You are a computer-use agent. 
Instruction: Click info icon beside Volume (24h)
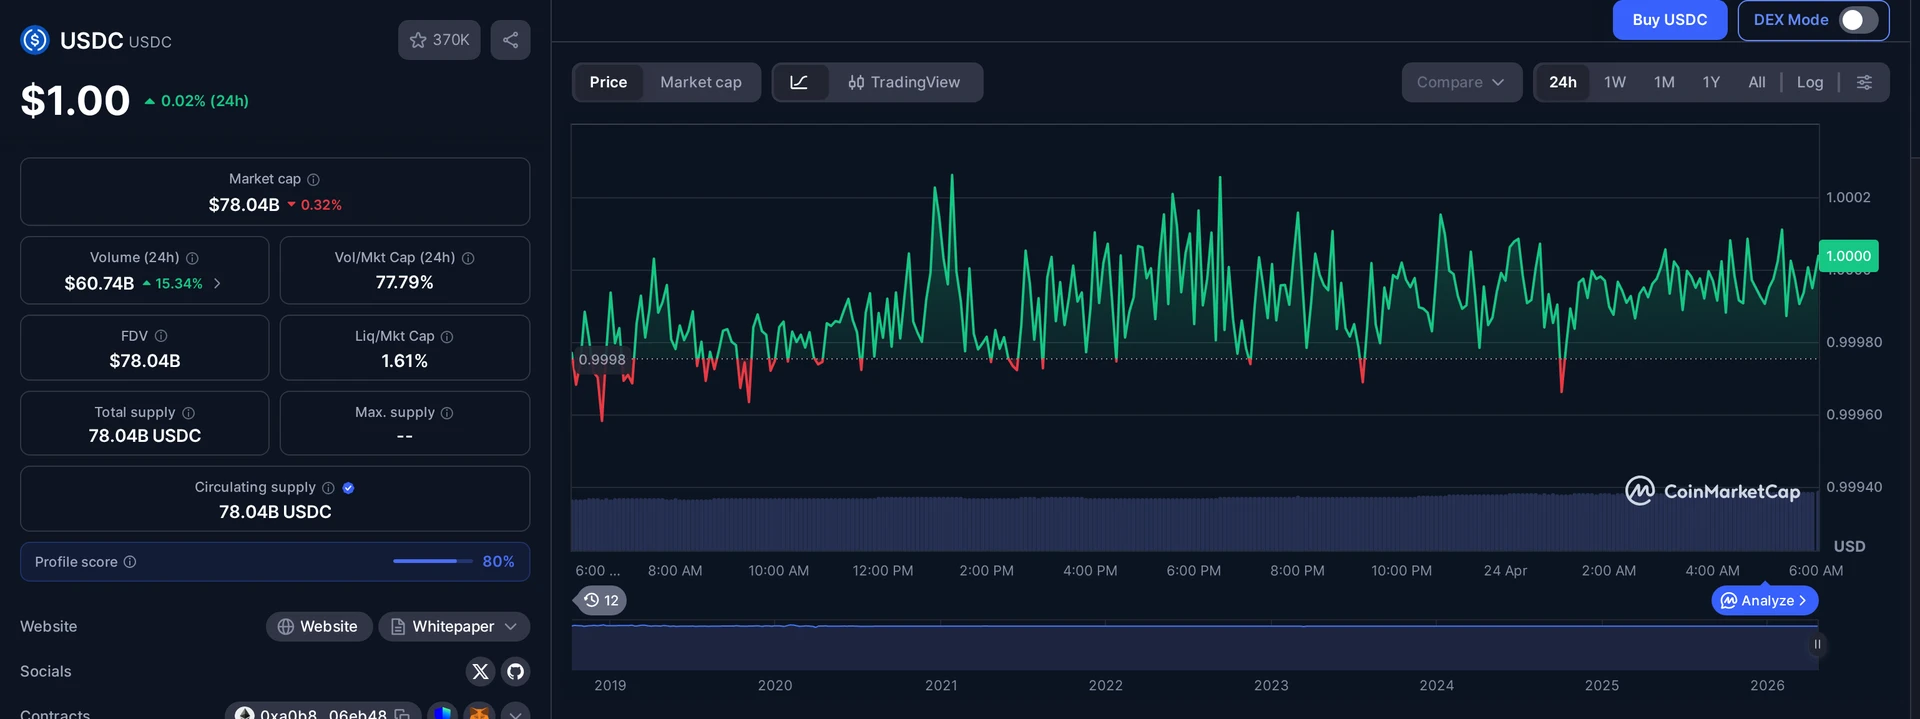click(192, 258)
